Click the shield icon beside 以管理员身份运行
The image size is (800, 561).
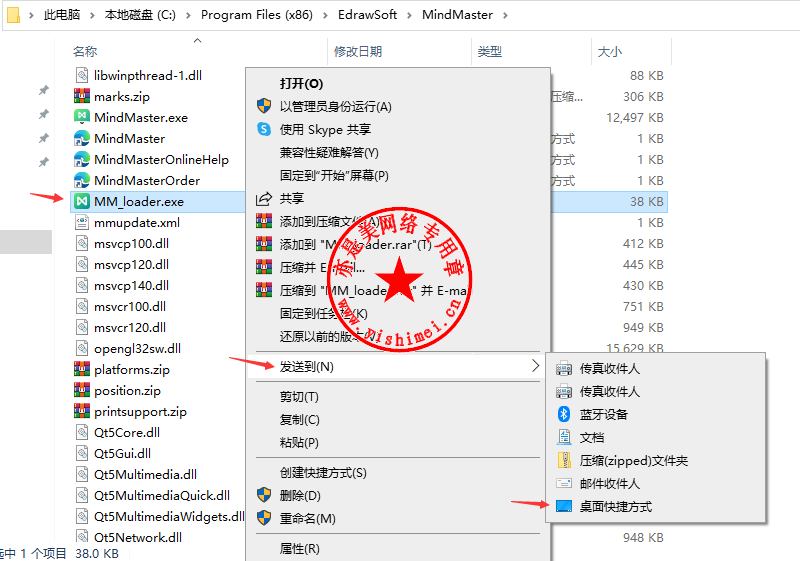coord(264,106)
